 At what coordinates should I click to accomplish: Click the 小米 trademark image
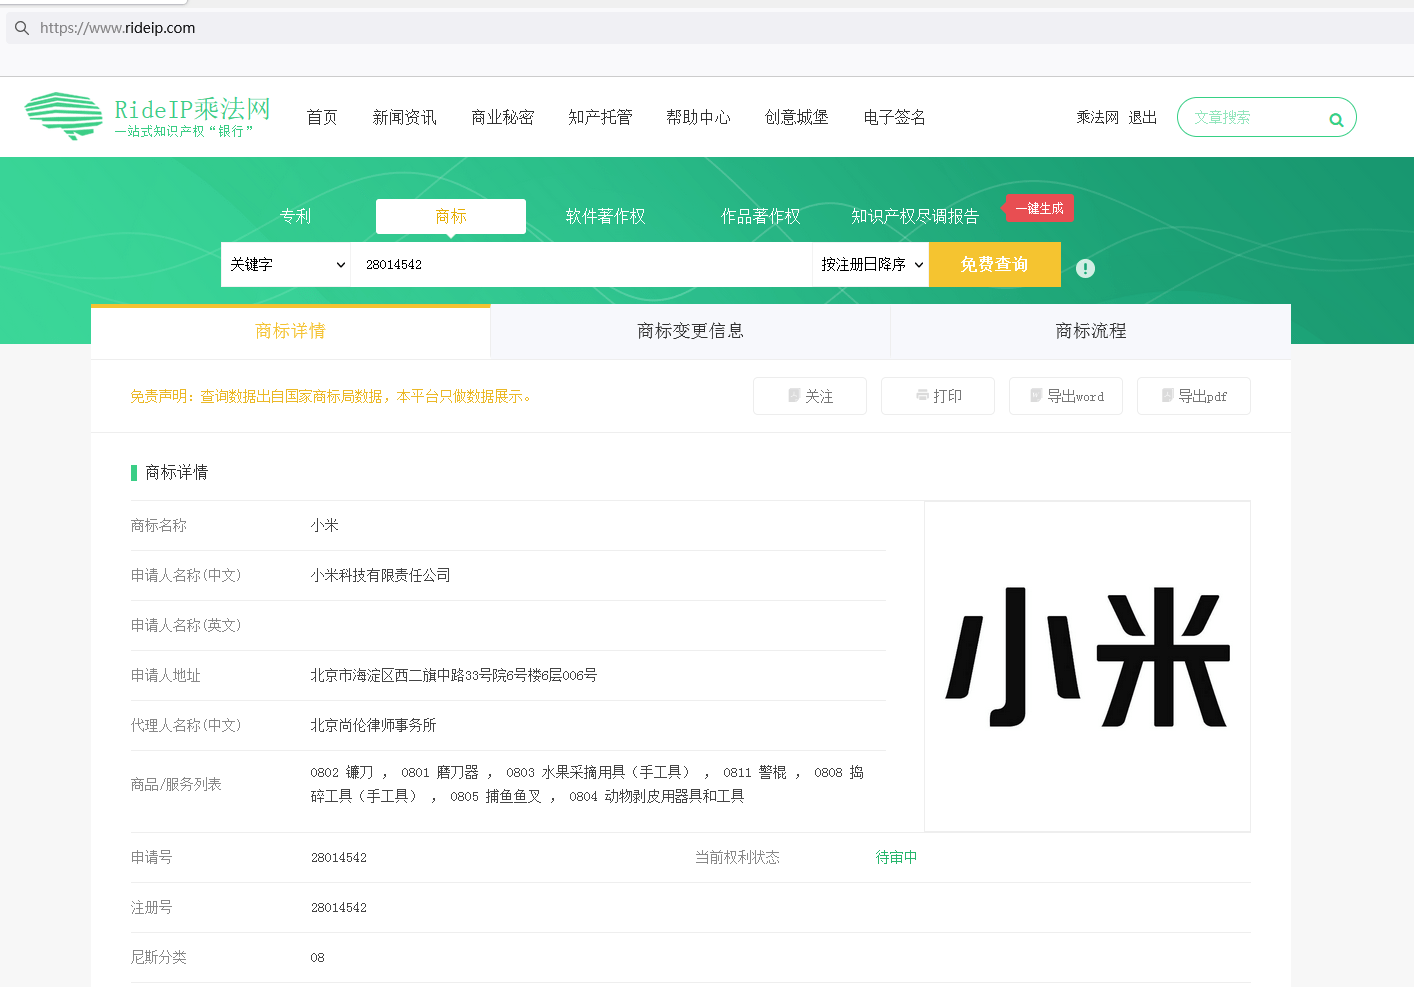[x=1087, y=666]
